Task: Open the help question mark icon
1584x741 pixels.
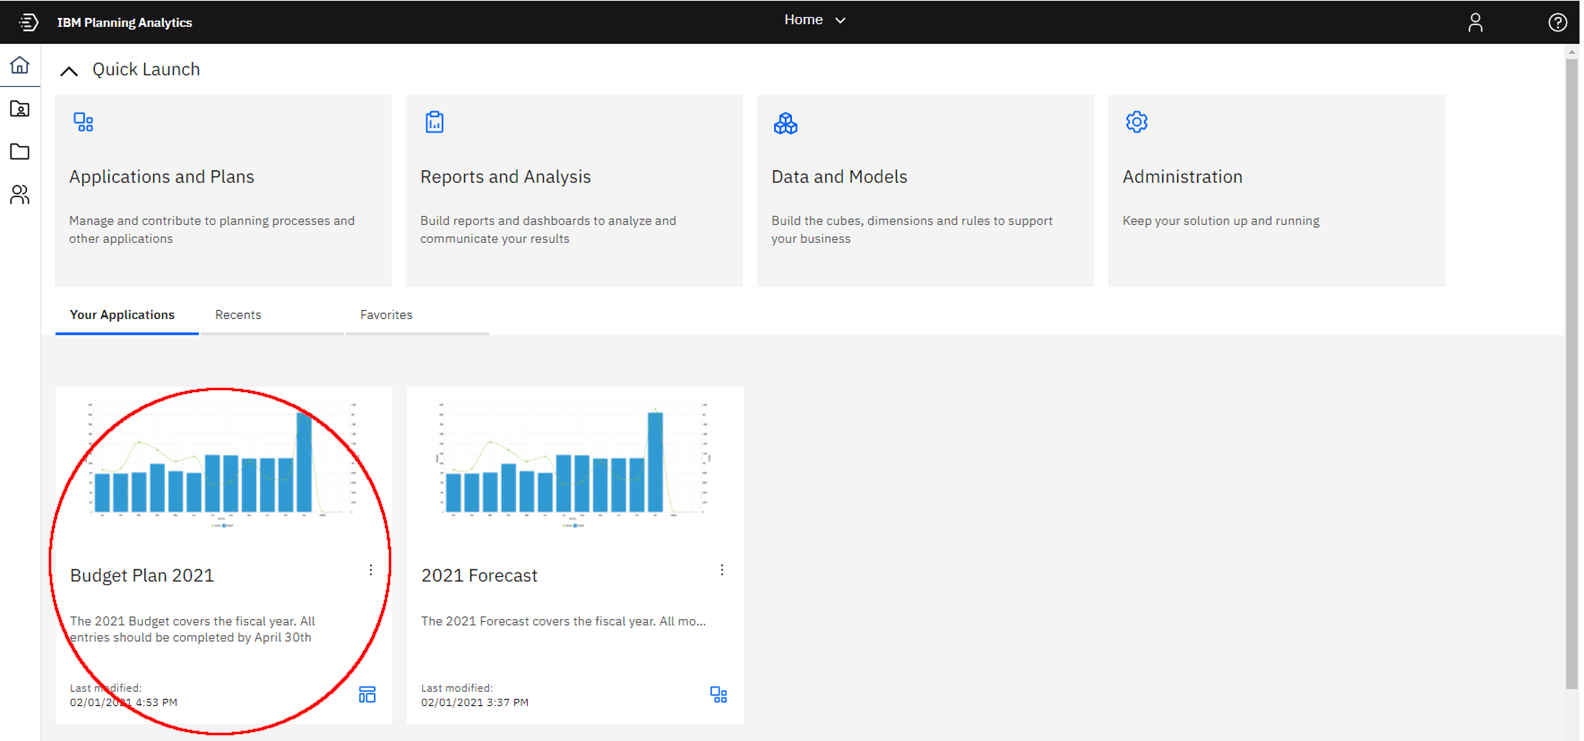Action: (1557, 22)
